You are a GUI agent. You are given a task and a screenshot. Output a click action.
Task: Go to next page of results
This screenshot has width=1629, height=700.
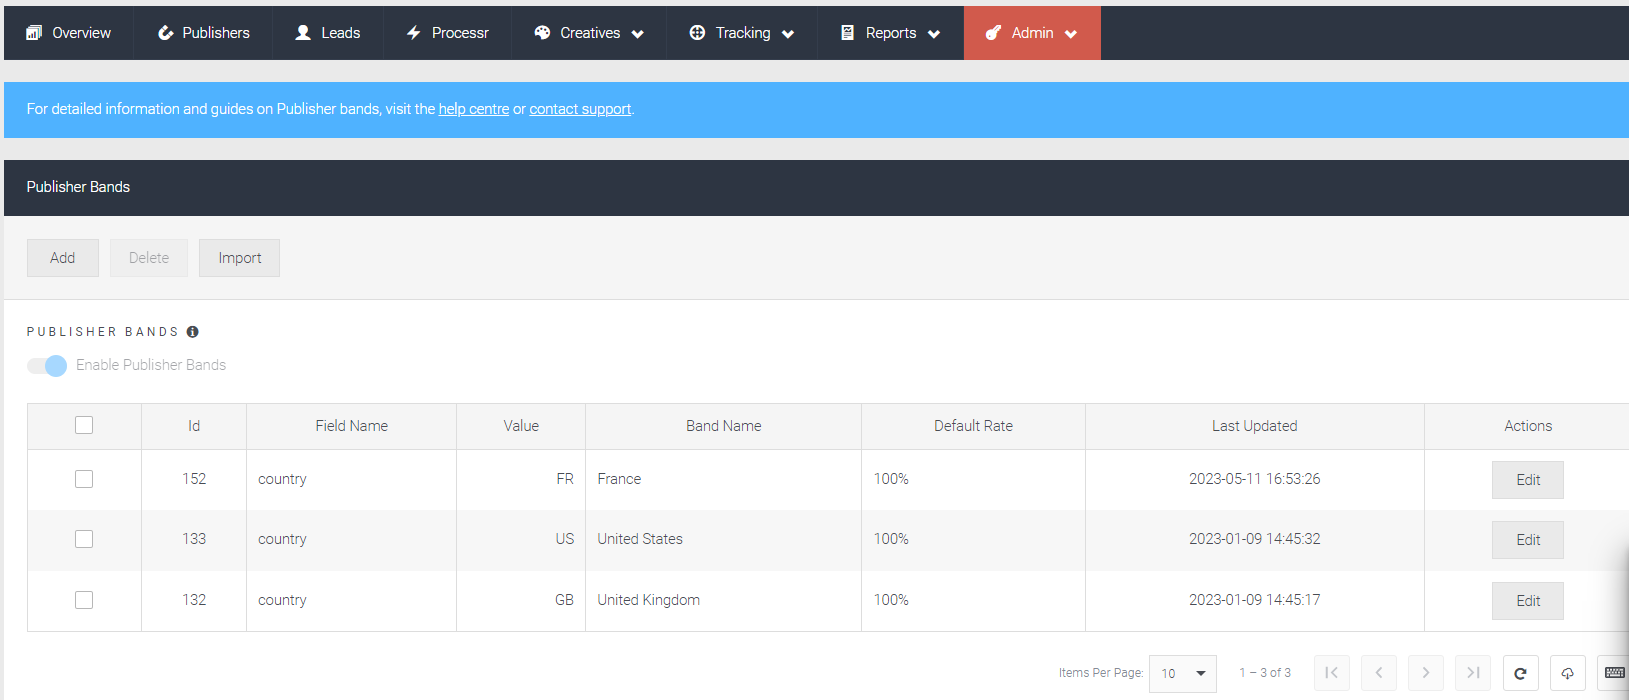(1426, 673)
